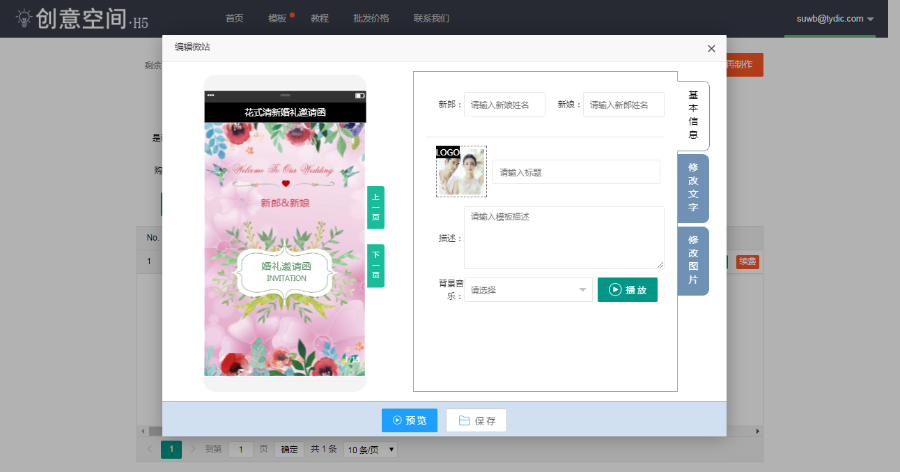Click the LOGO wedding photo thumbnail

click(x=461, y=171)
